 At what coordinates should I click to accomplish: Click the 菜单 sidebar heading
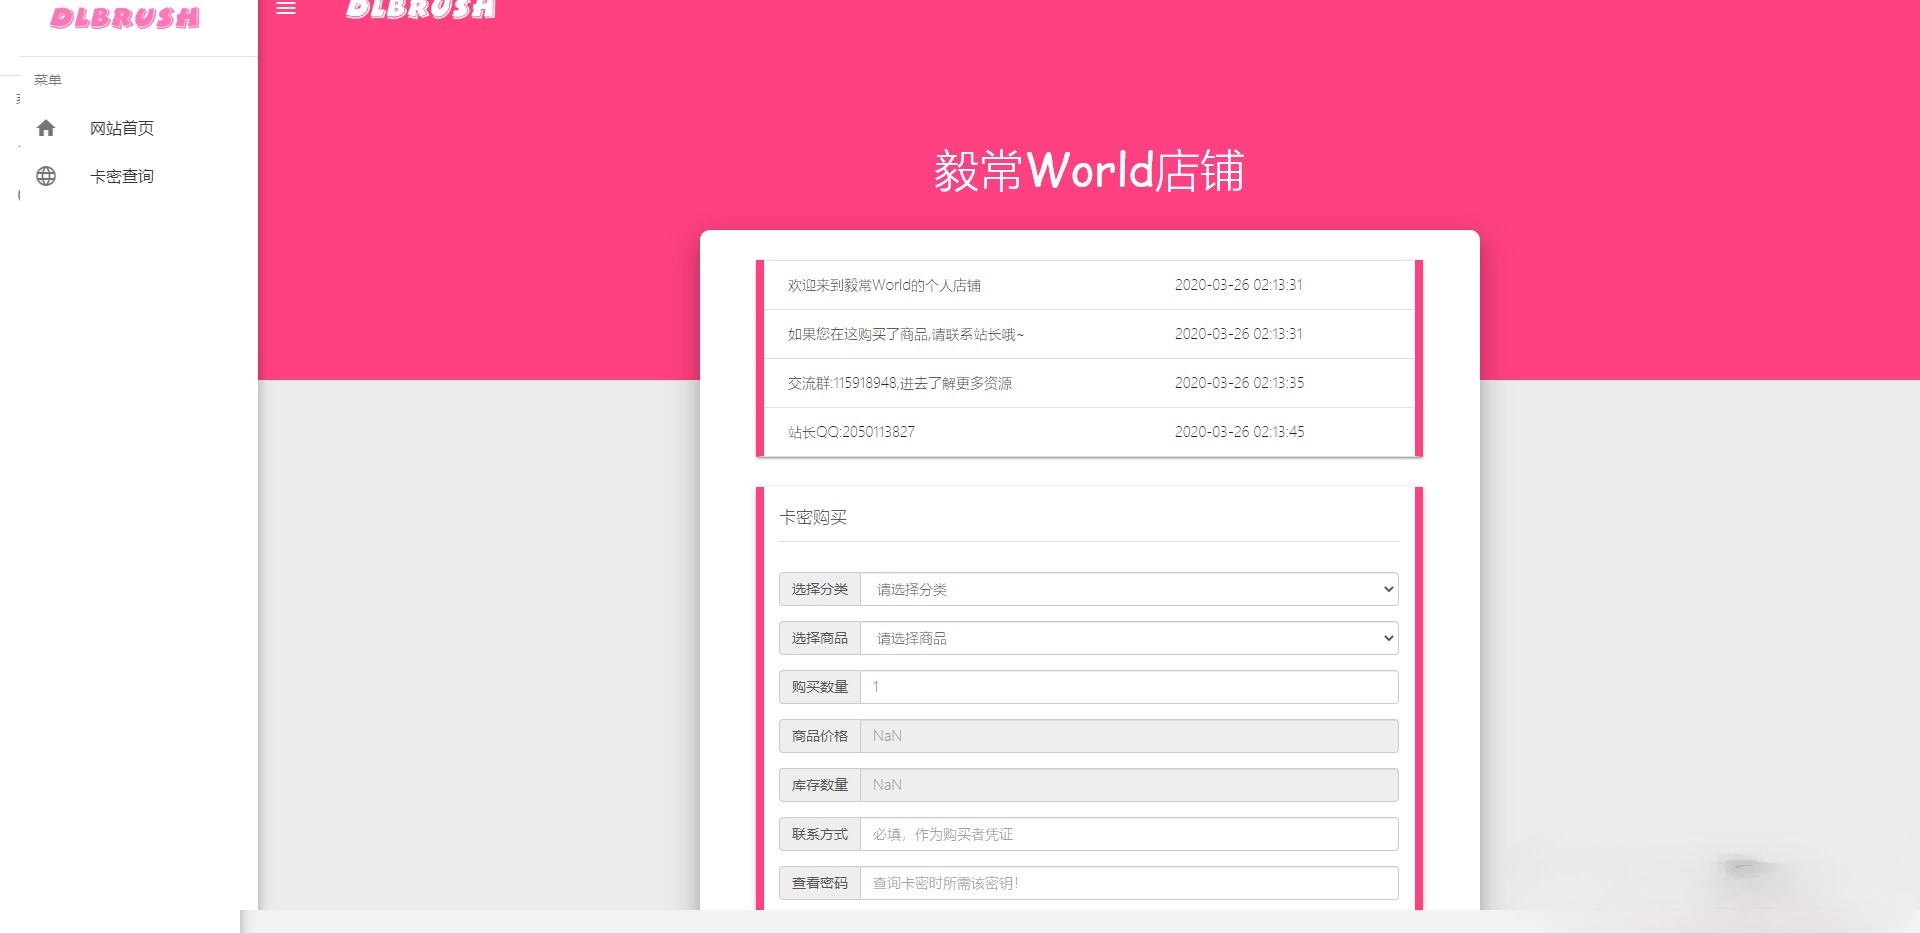coord(49,78)
